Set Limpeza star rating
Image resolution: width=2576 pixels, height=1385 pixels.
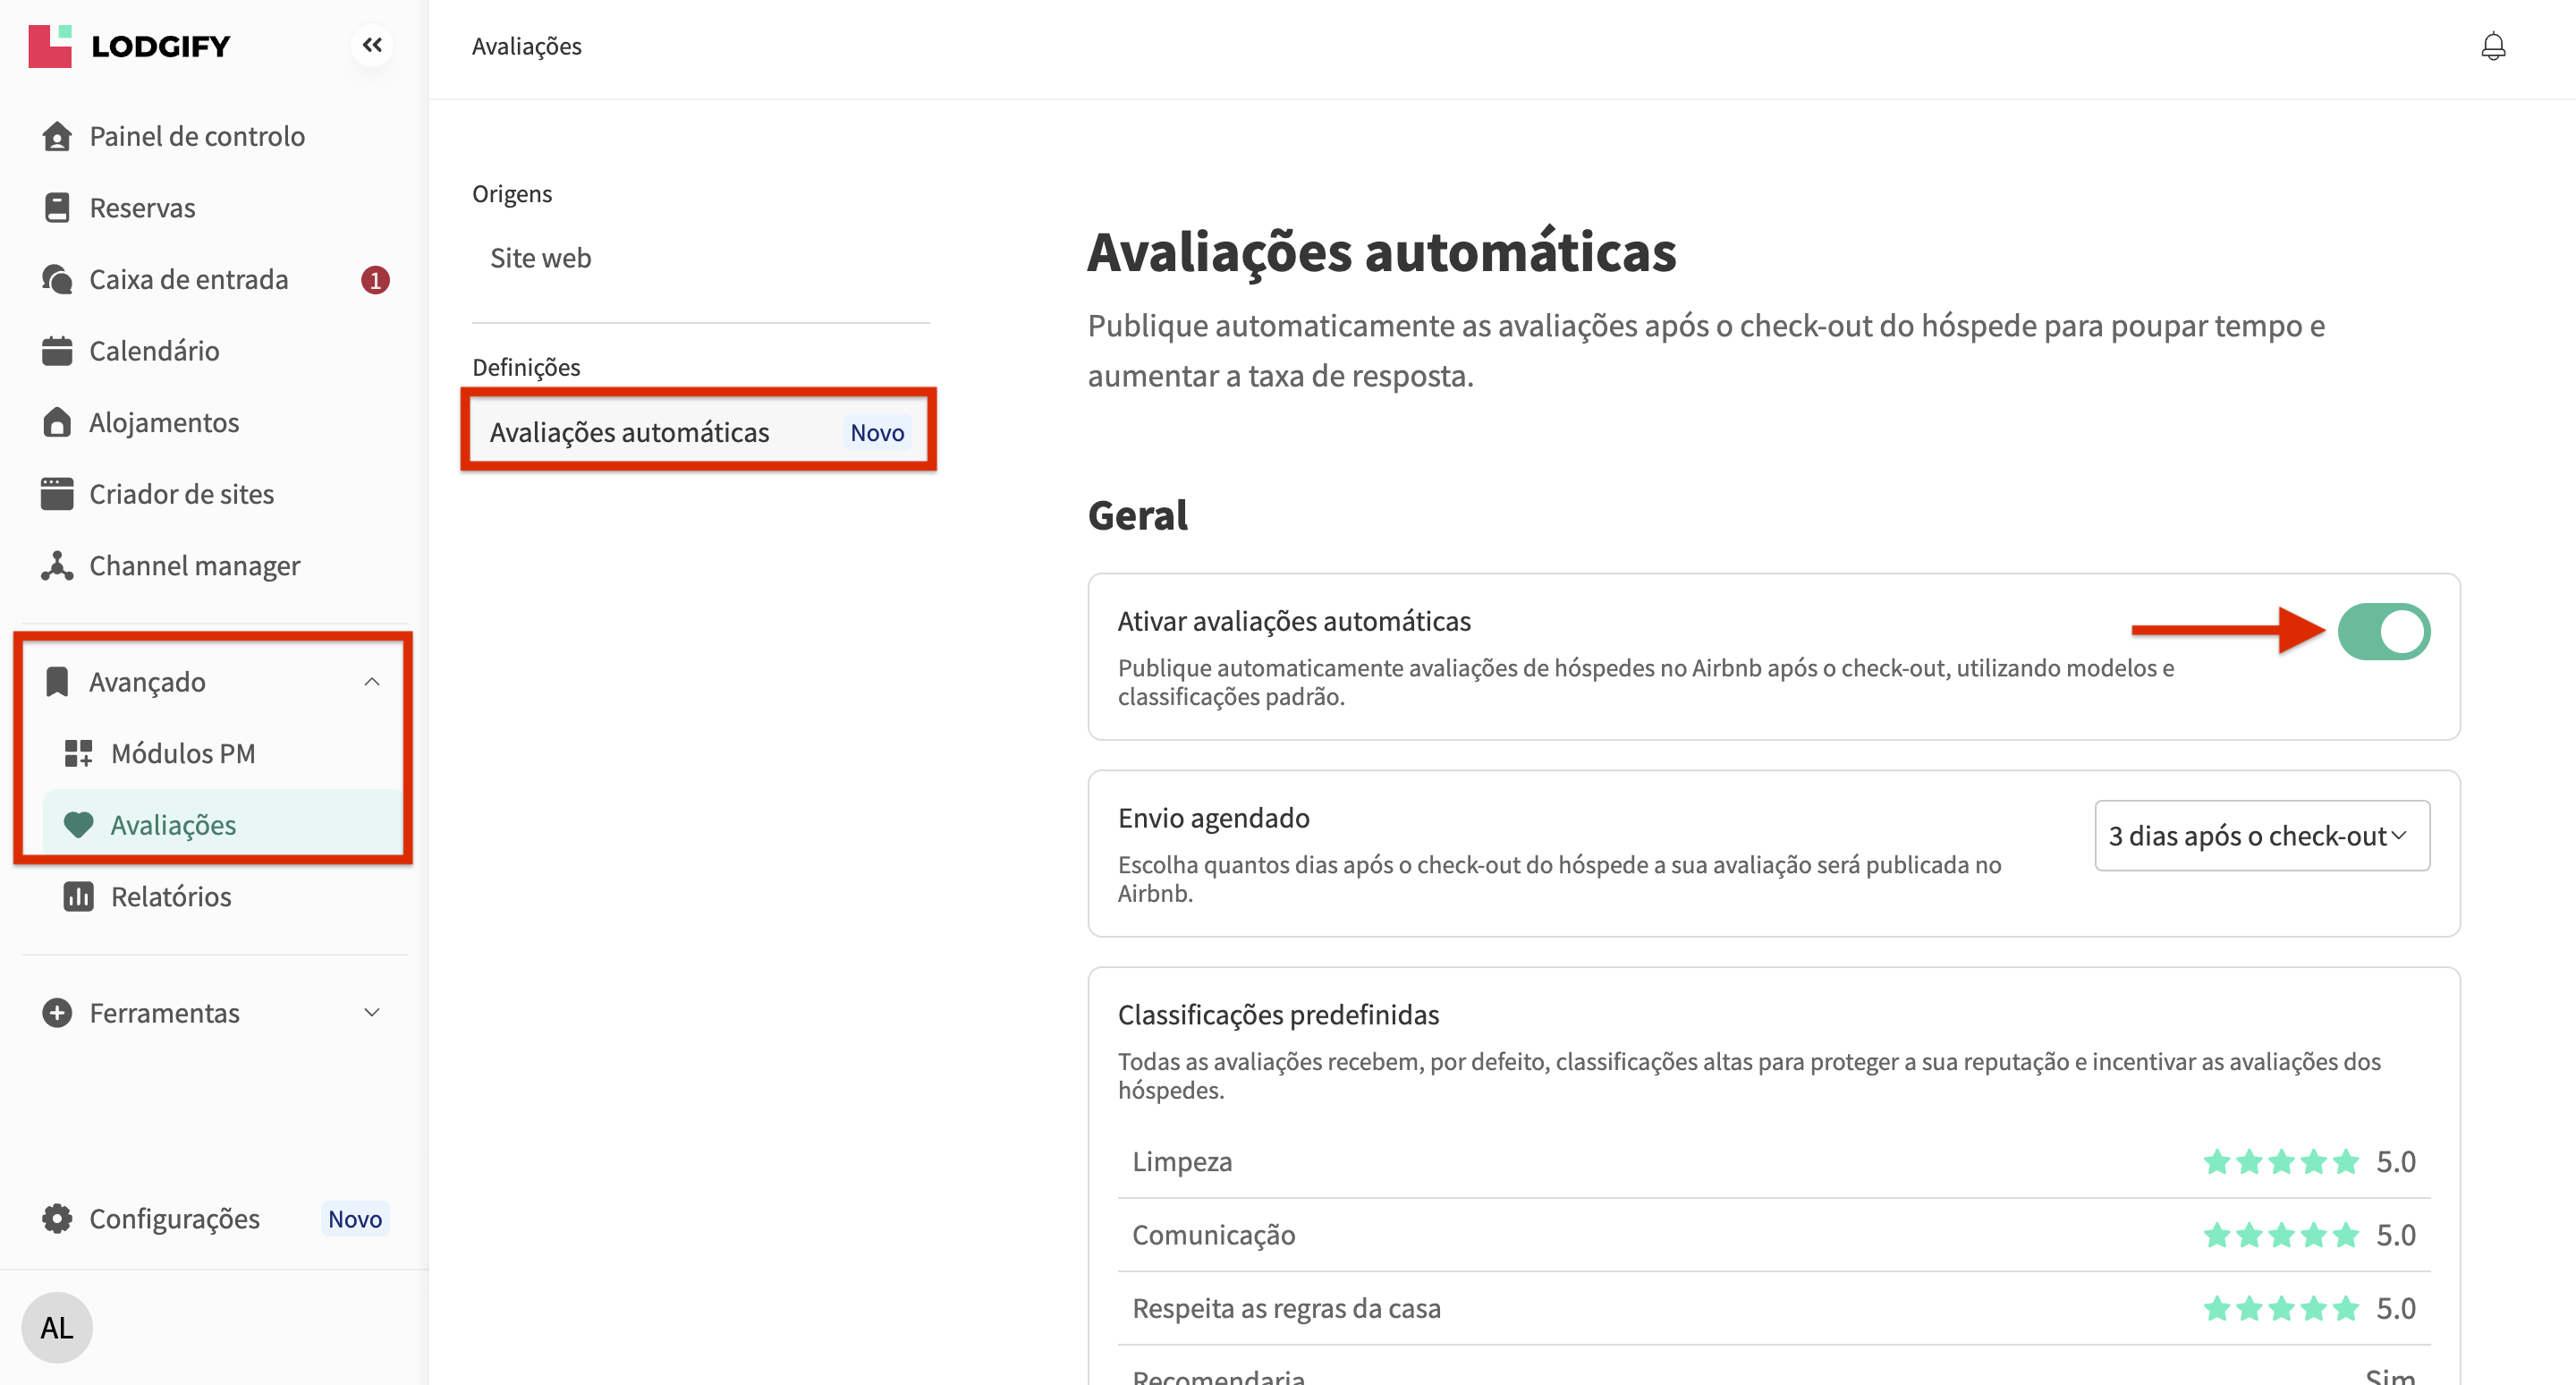(2280, 1162)
